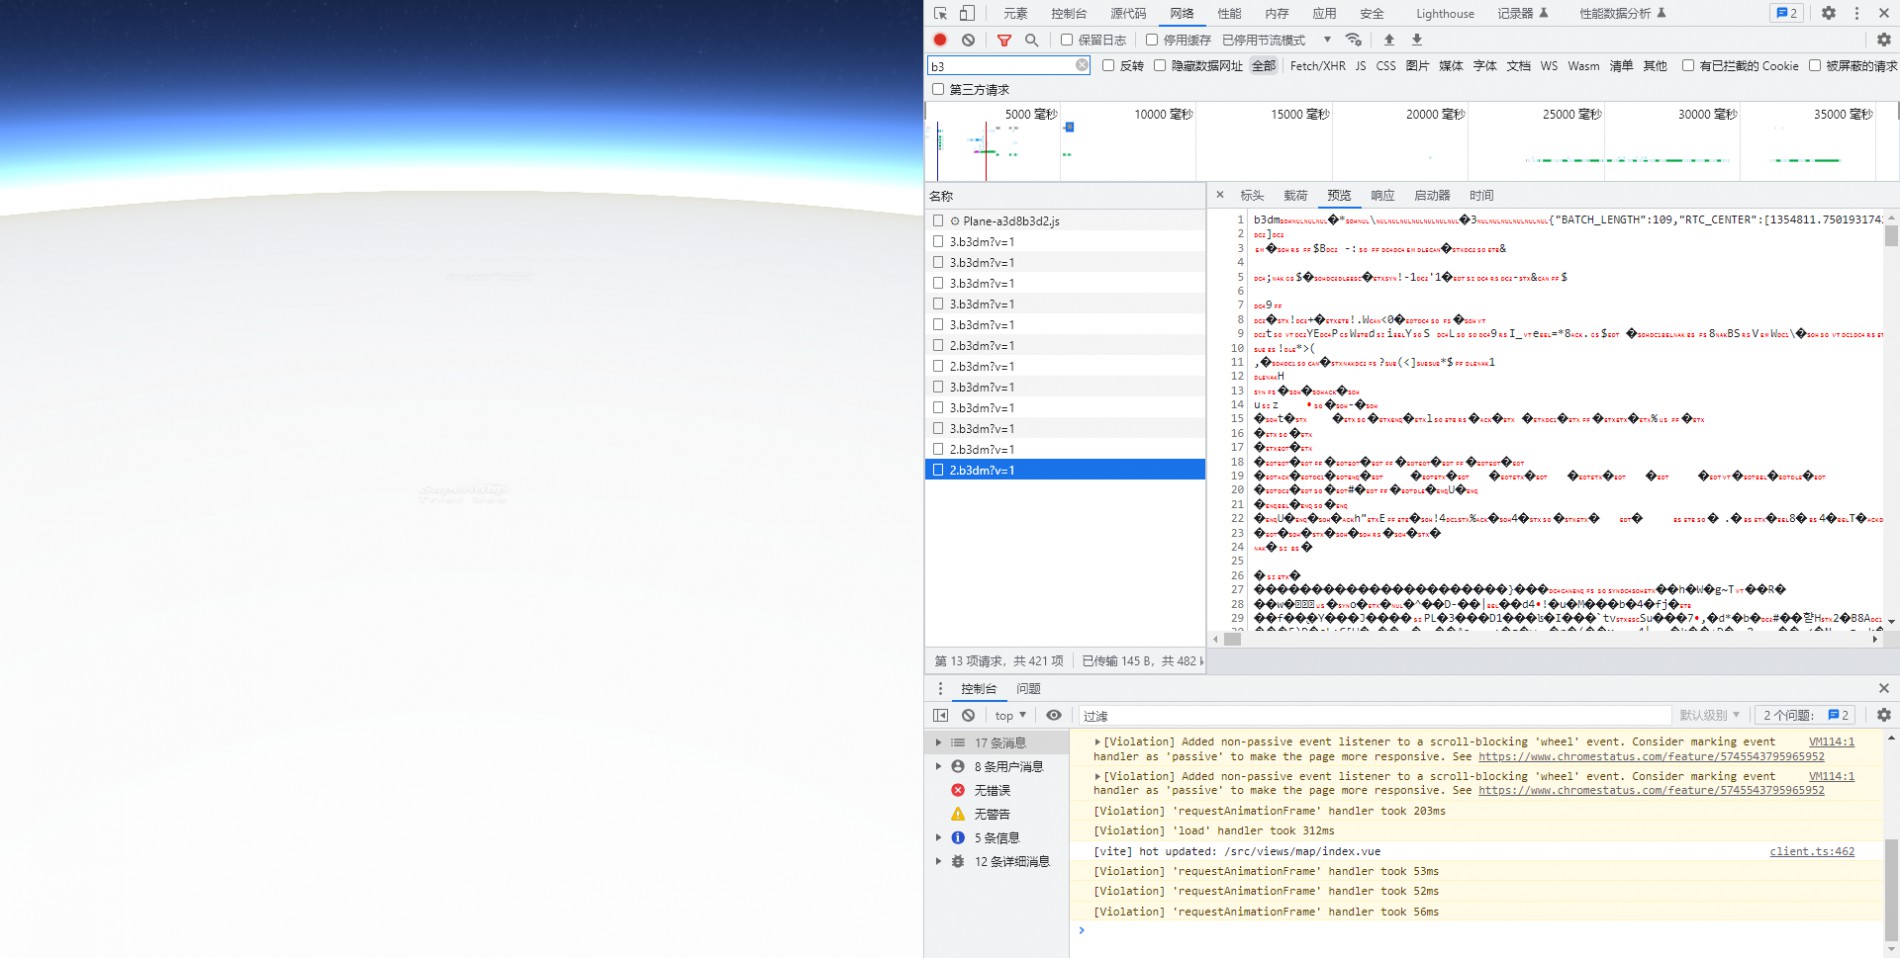Open the top context selector dropdown
Image resolution: width=1900 pixels, height=958 pixels.
point(1010,715)
